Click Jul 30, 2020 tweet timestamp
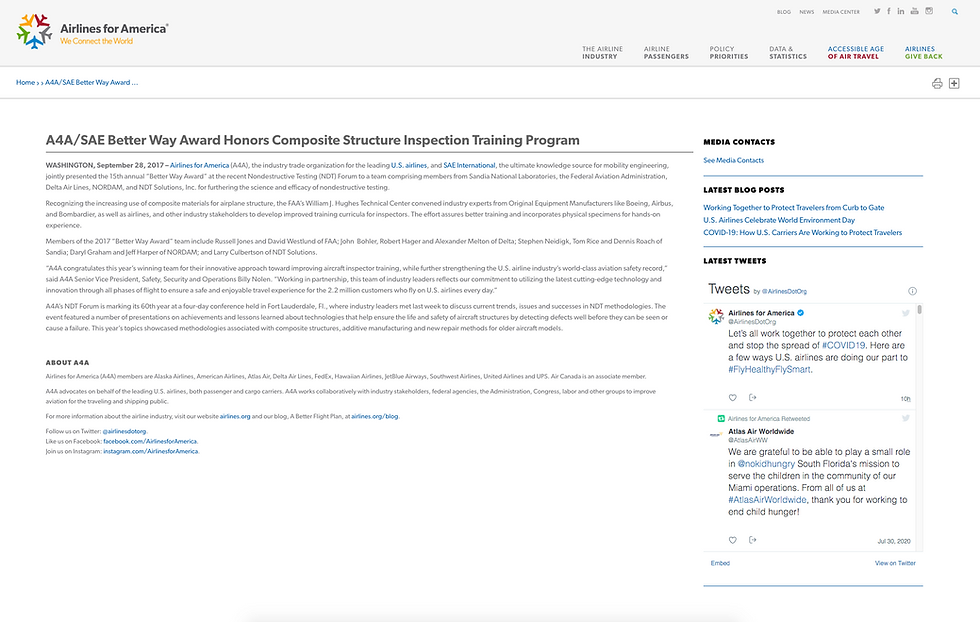This screenshot has height=622, width=980. tap(894, 541)
